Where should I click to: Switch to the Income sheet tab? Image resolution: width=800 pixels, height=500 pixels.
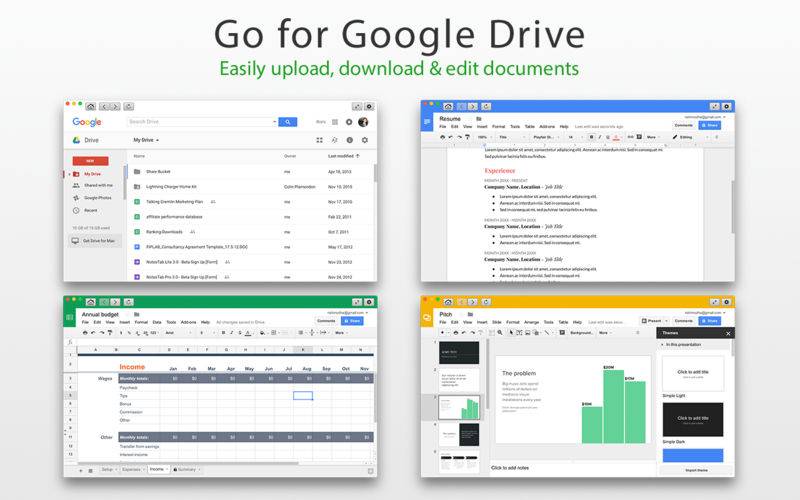click(x=159, y=469)
